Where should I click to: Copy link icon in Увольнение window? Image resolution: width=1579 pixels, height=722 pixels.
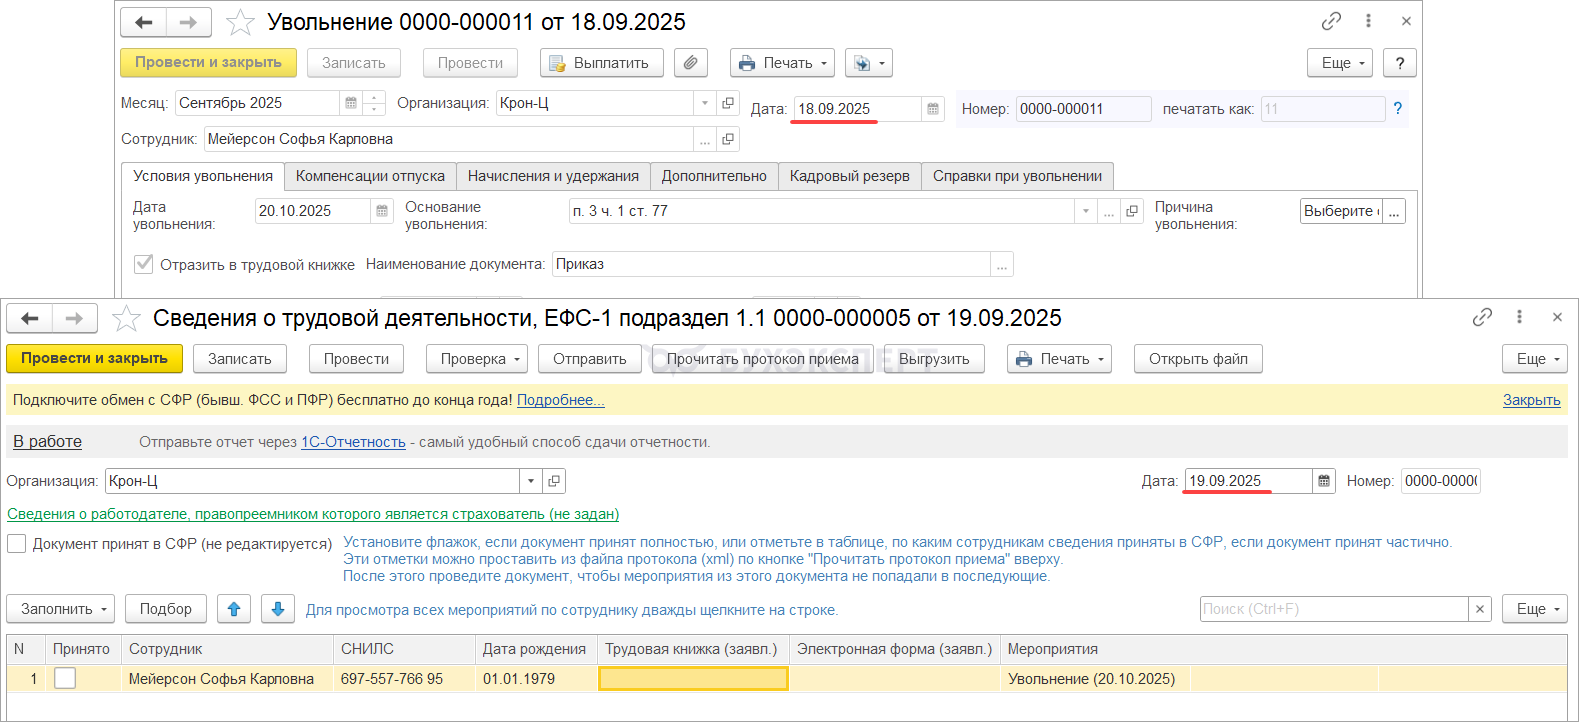coord(1331,21)
